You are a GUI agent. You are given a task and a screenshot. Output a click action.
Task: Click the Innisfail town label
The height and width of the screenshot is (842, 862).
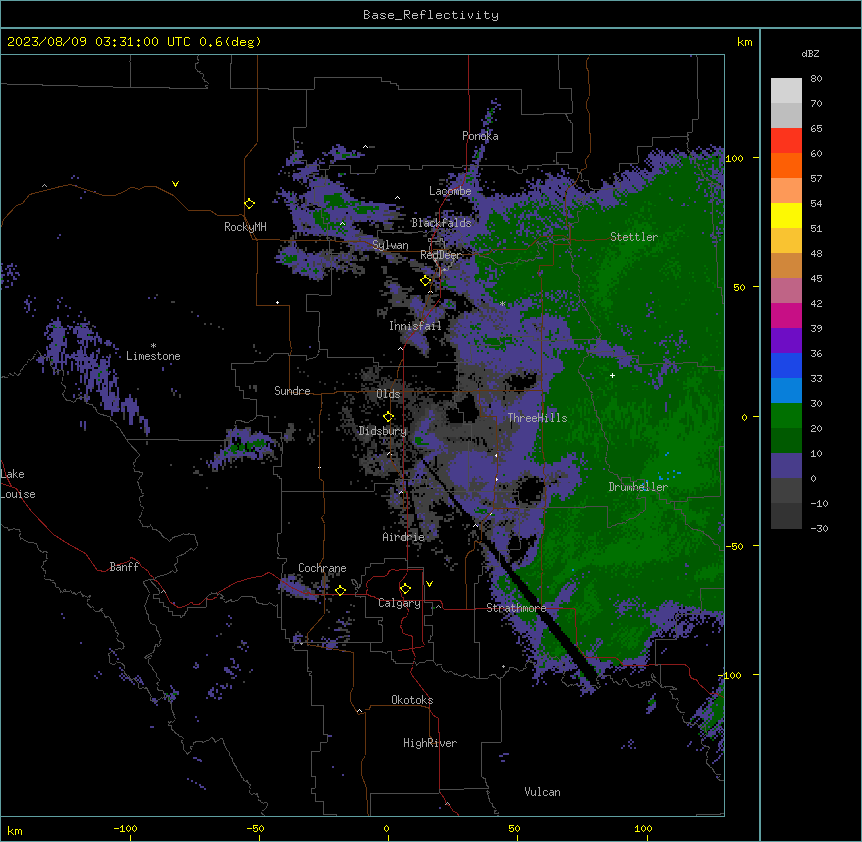[415, 326]
